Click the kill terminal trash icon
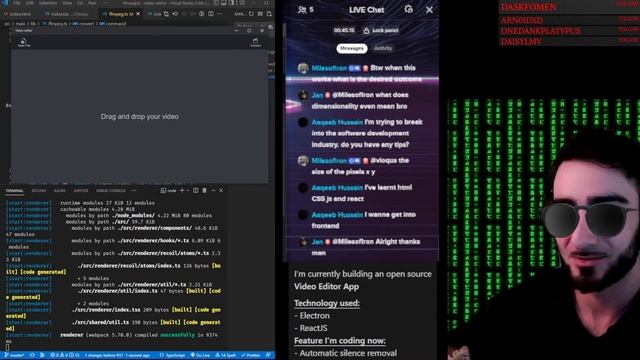 click(x=204, y=191)
